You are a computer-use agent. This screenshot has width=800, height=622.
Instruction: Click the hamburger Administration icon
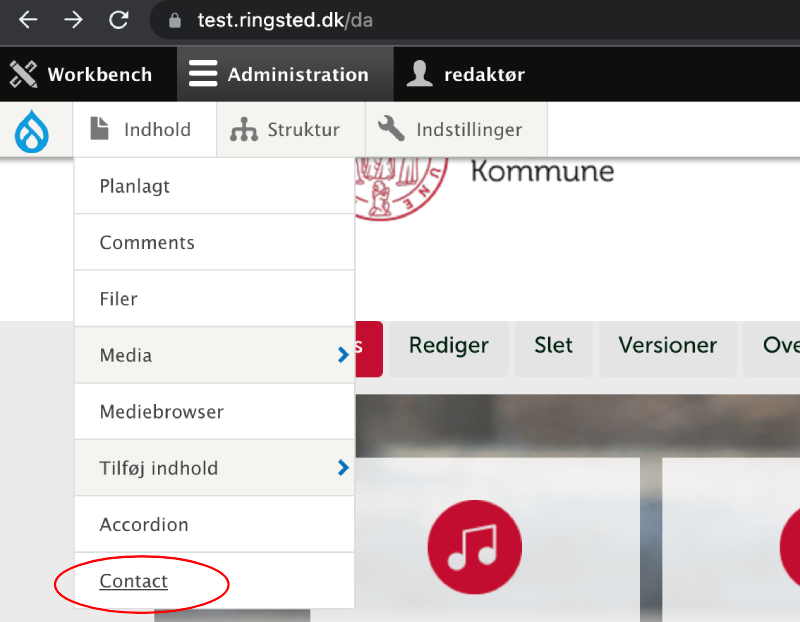[203, 74]
